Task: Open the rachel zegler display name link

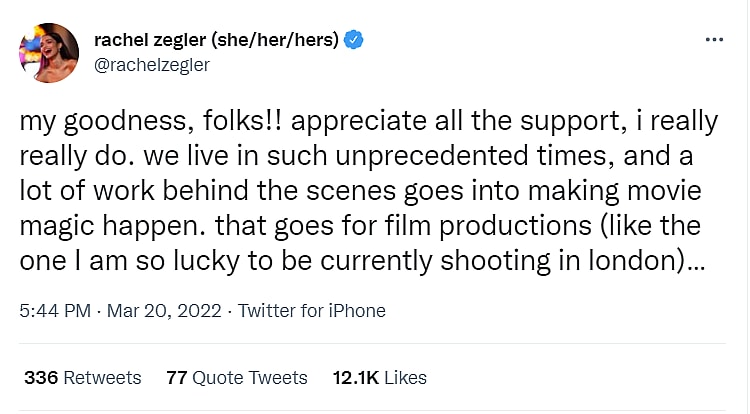Action: click(x=158, y=40)
